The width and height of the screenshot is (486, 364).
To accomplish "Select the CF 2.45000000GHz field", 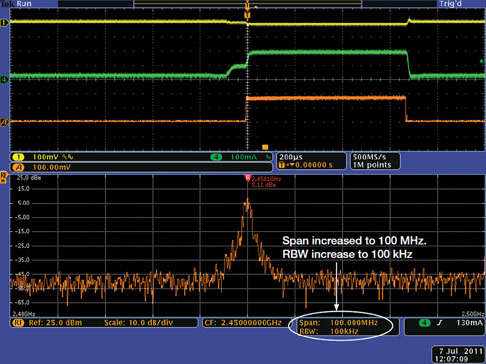I will (243, 323).
